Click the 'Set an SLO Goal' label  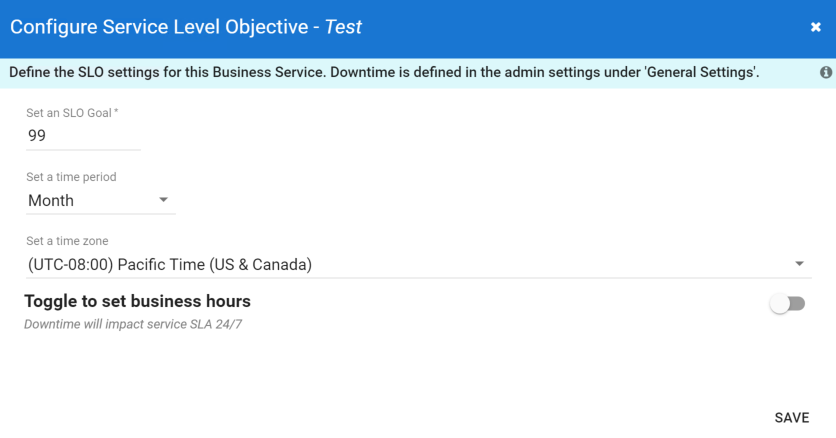(68, 113)
